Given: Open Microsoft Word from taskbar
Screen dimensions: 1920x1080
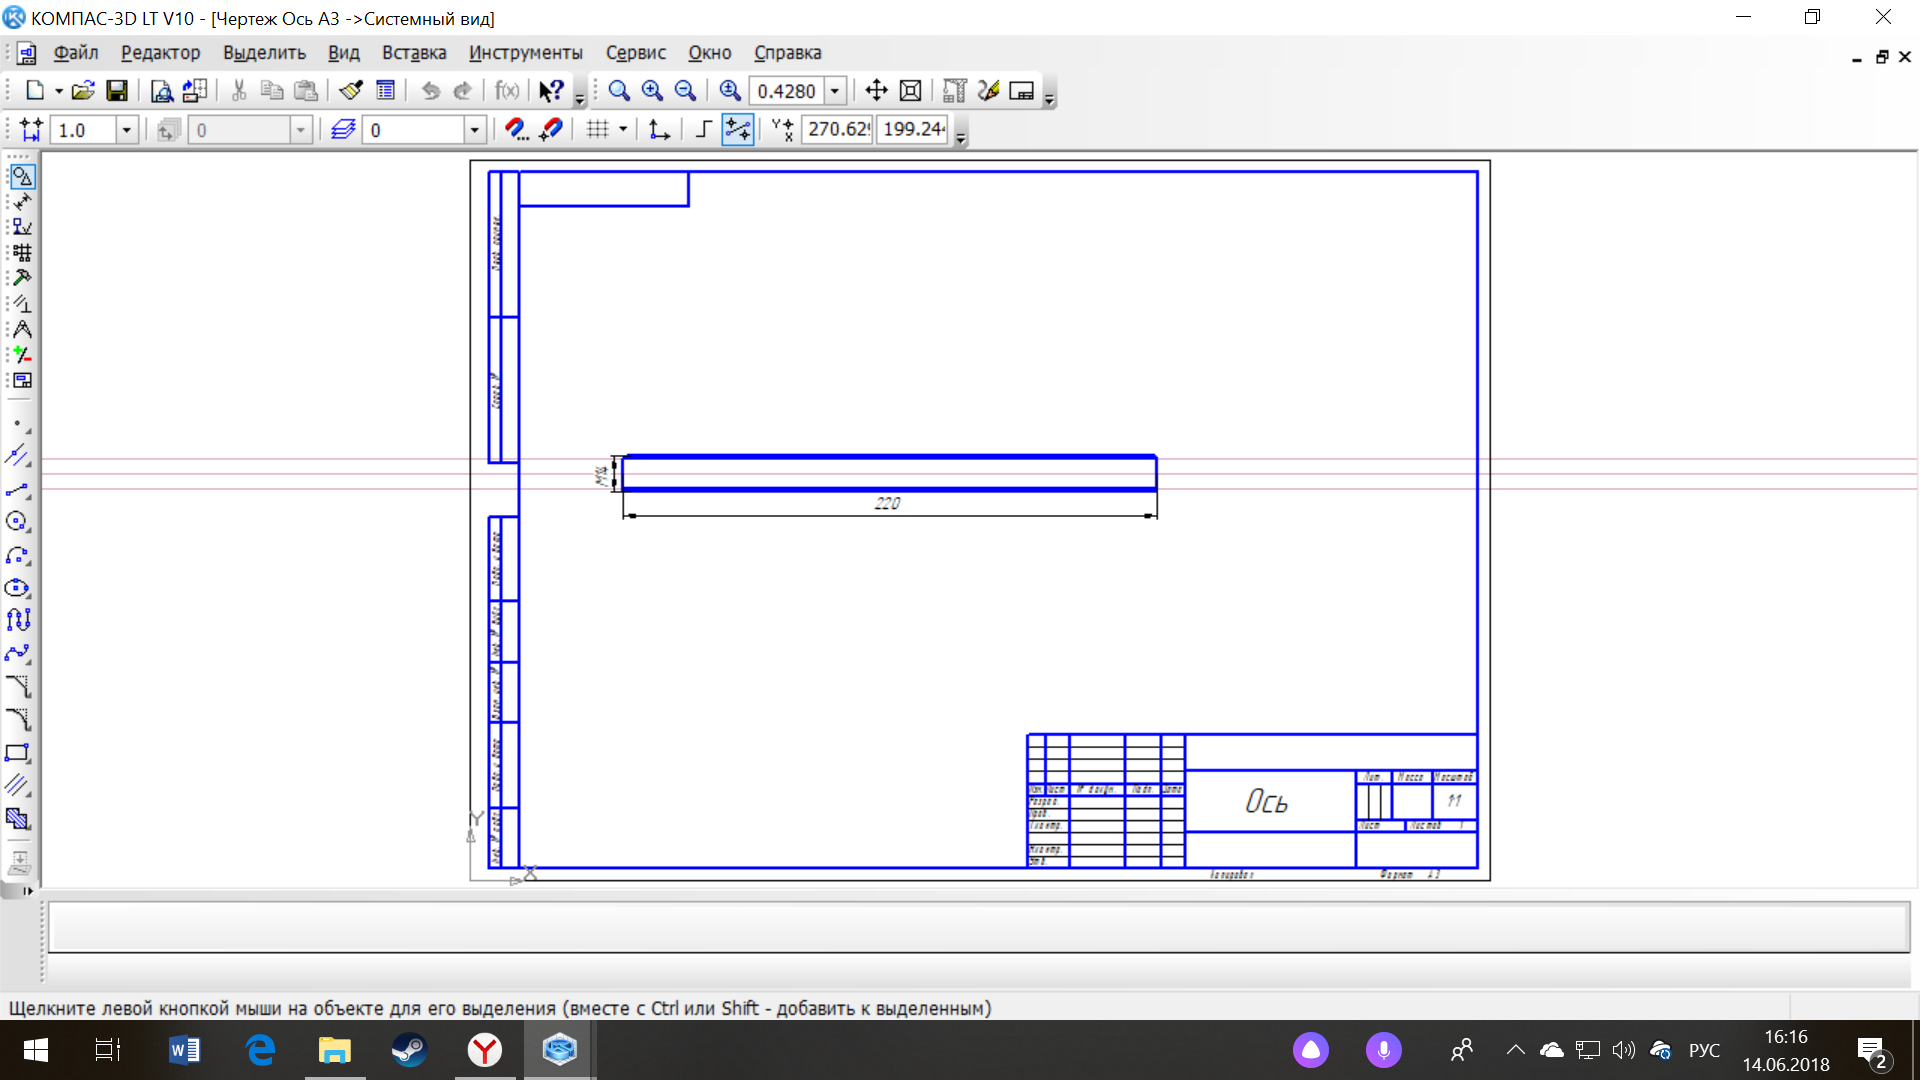Looking at the screenshot, I should pos(184,1050).
